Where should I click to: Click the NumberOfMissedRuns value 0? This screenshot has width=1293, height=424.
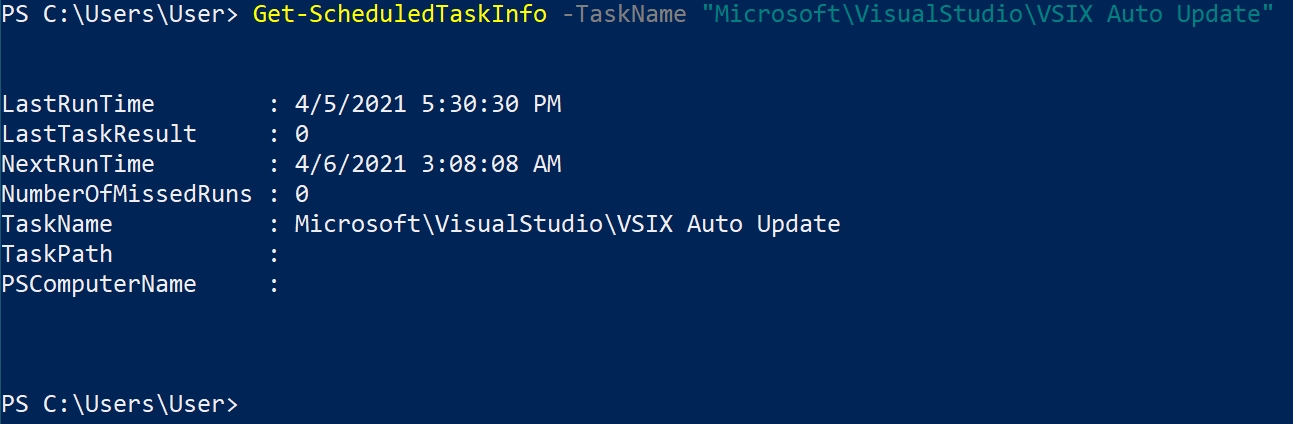point(302,194)
